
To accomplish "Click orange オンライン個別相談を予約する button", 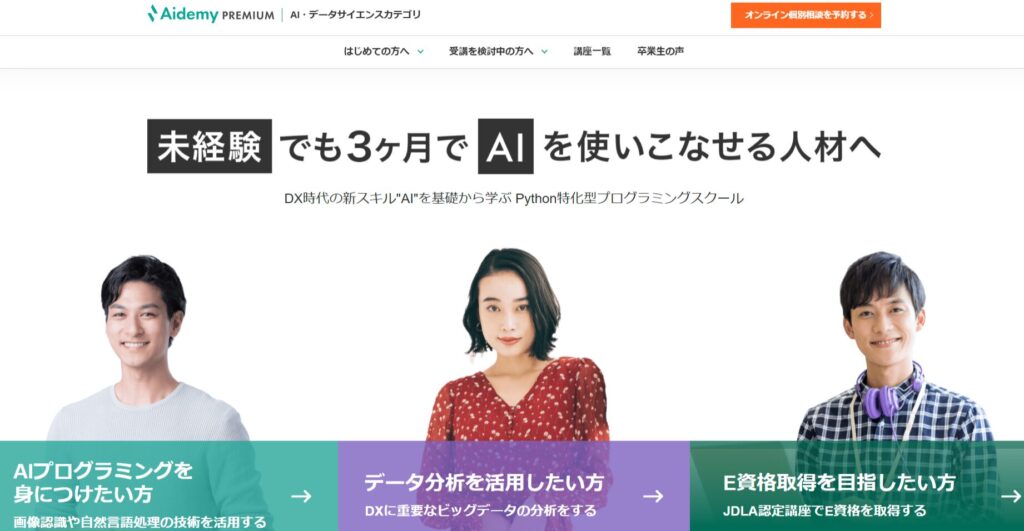I will tap(806, 15).
